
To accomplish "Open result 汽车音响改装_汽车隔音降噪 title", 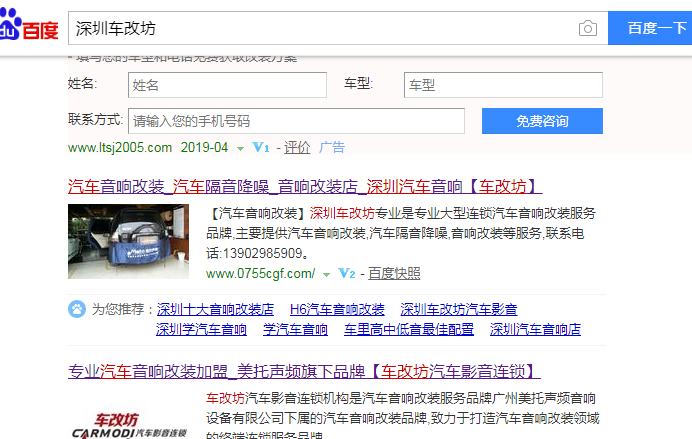I will 305,187.
